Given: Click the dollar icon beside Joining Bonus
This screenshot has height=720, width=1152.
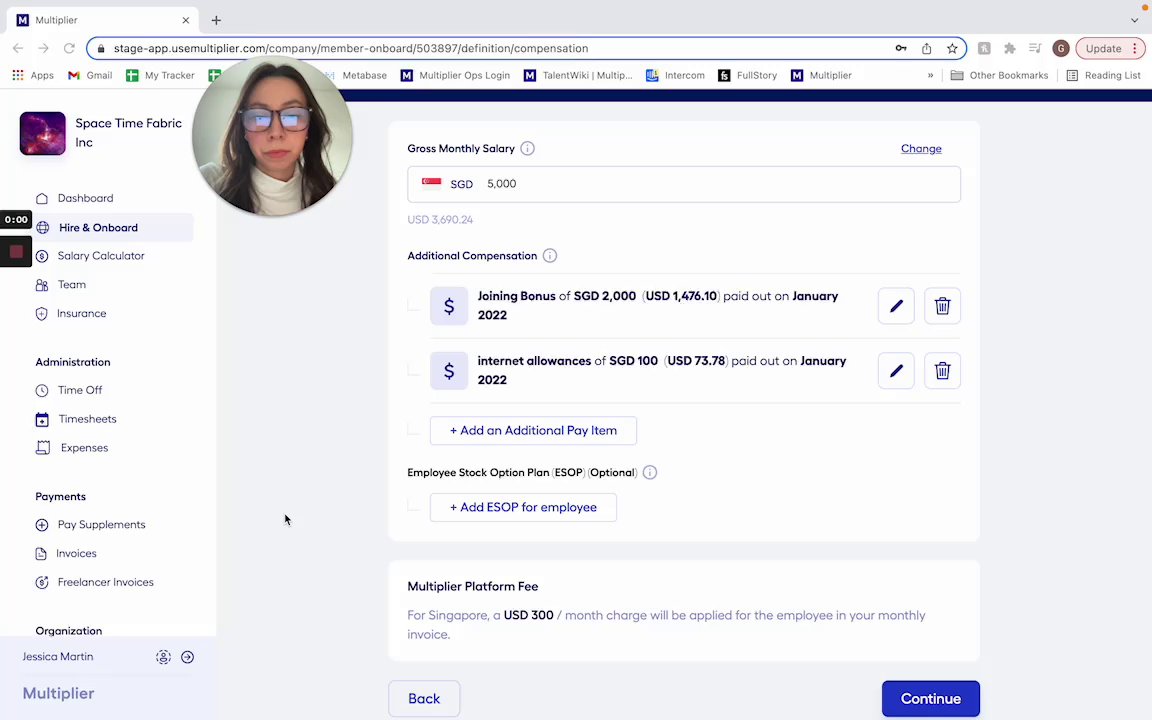Looking at the screenshot, I should [x=449, y=306].
